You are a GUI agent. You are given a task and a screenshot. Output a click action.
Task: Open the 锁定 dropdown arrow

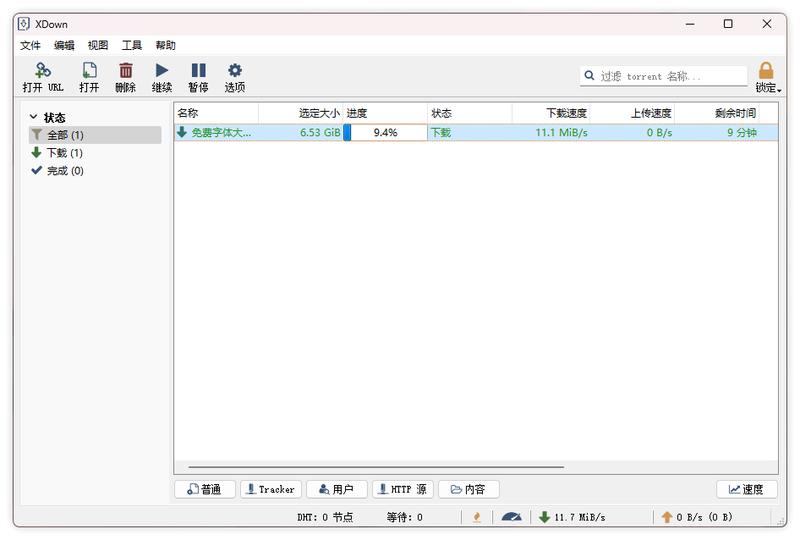pos(779,90)
